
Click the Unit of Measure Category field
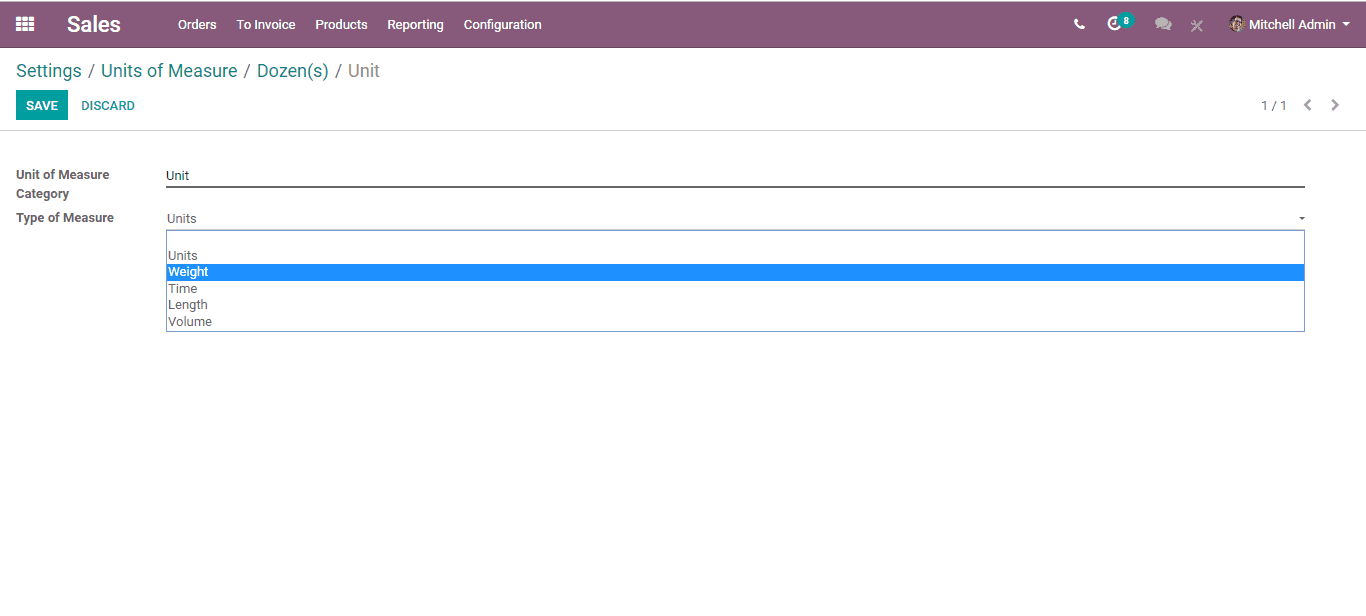[x=735, y=175]
